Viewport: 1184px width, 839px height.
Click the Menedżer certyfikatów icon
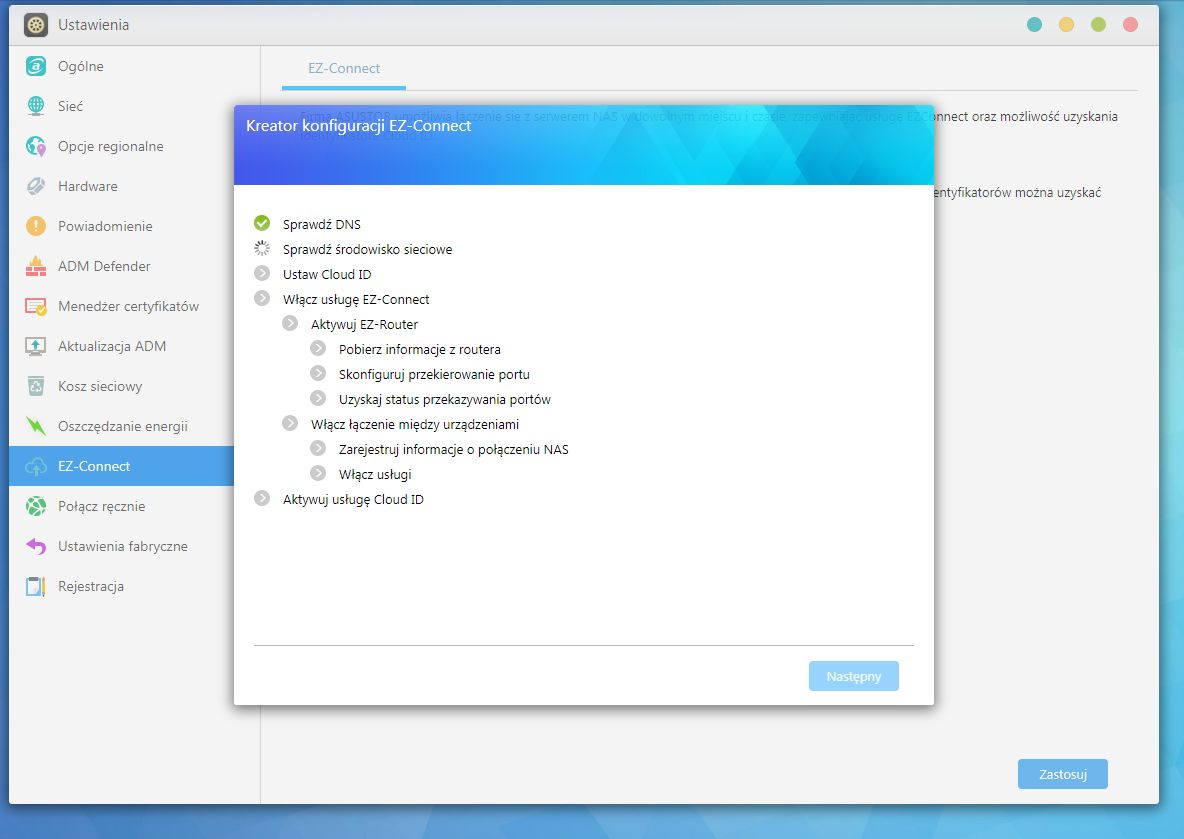coord(35,306)
